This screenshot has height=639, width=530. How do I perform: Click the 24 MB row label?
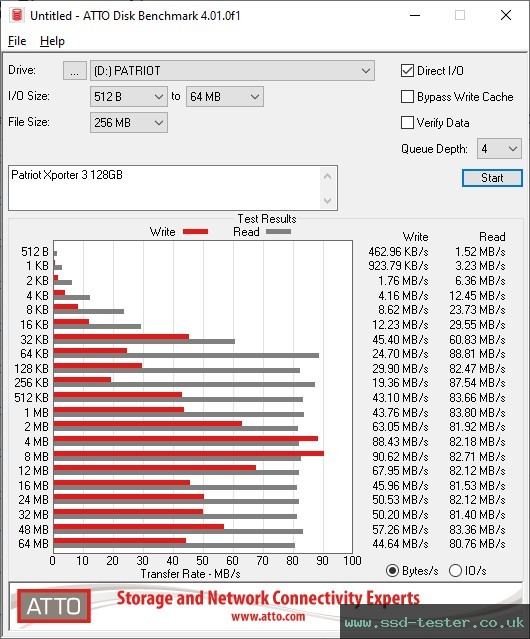coord(33,500)
